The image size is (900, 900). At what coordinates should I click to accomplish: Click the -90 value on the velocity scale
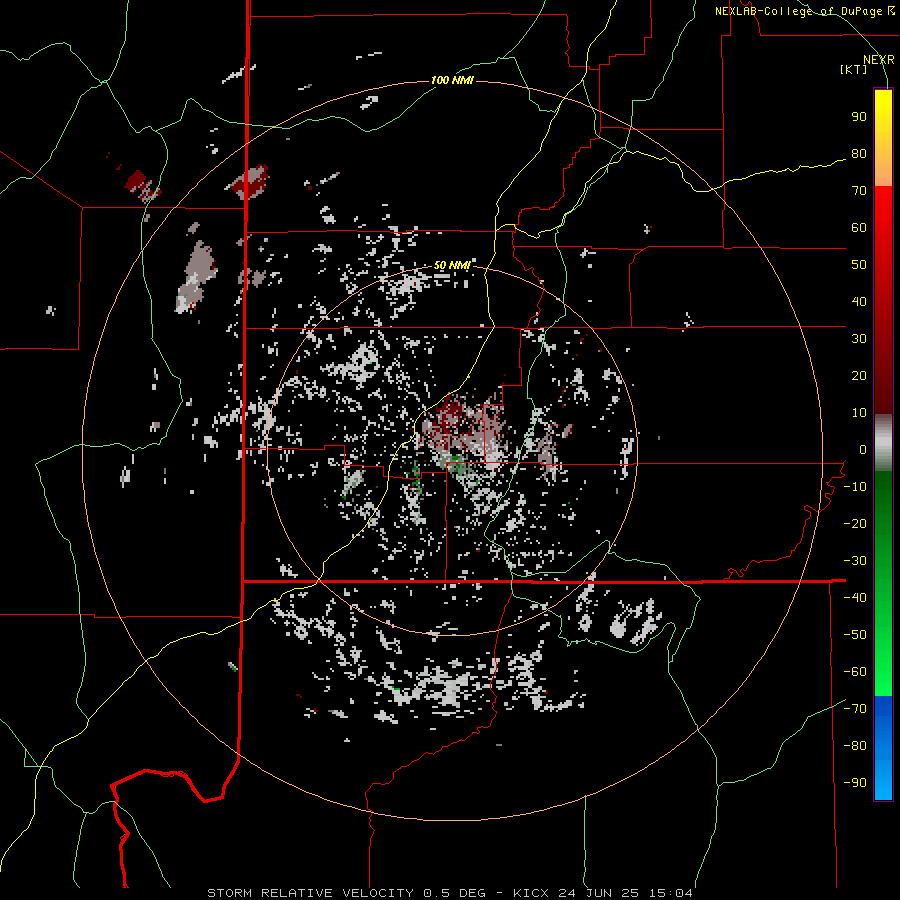click(855, 782)
